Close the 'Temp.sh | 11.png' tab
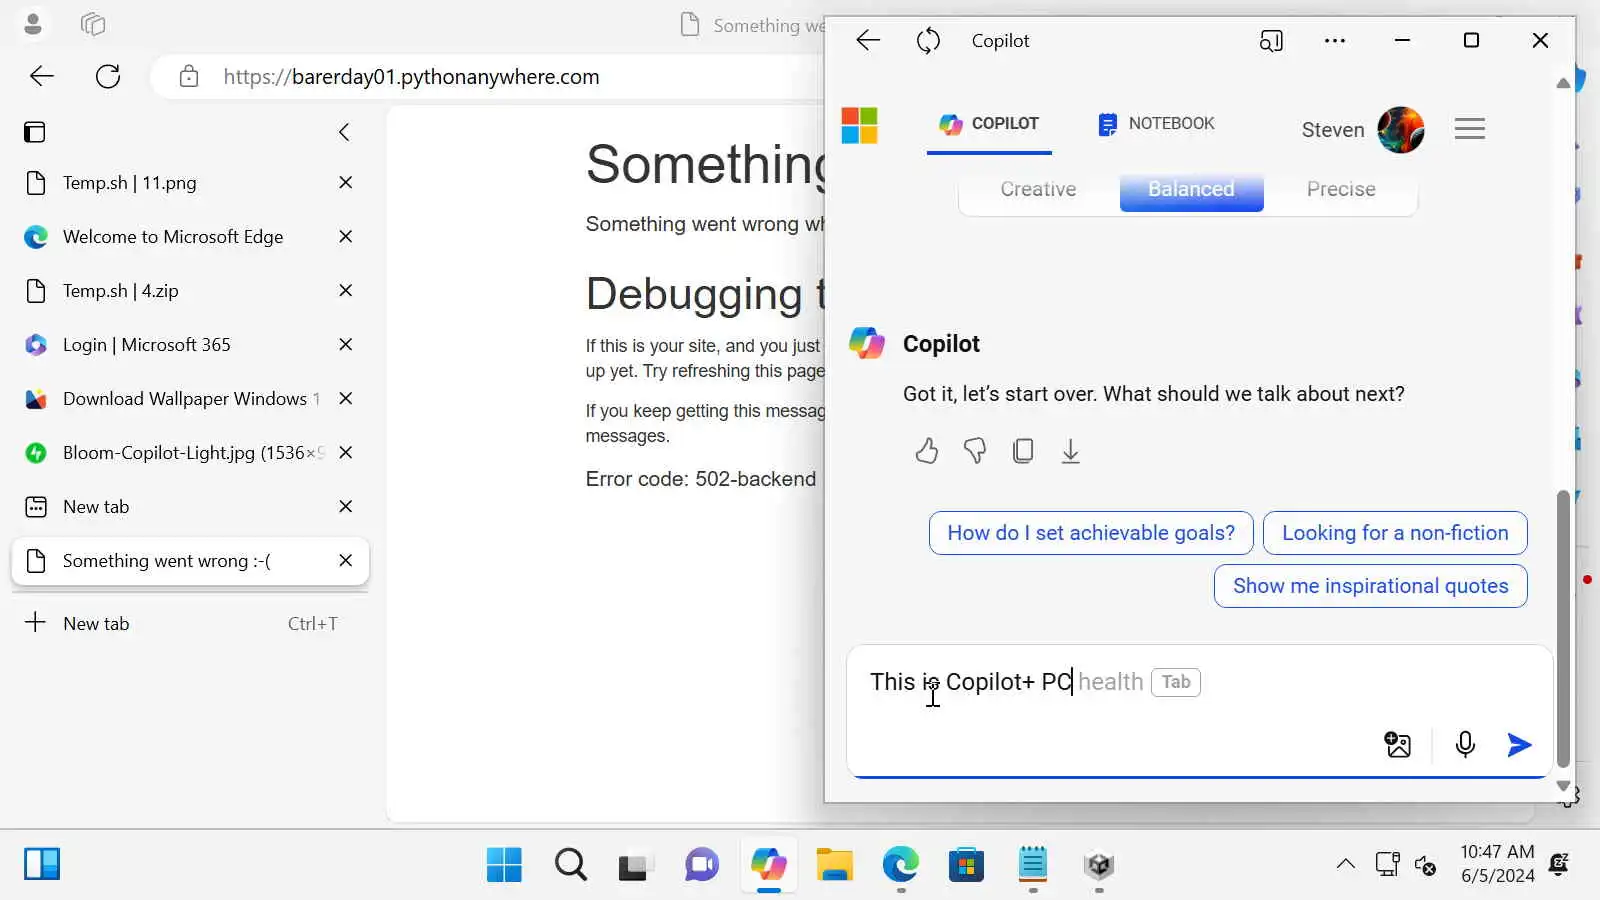The width and height of the screenshot is (1600, 900). [x=346, y=183]
